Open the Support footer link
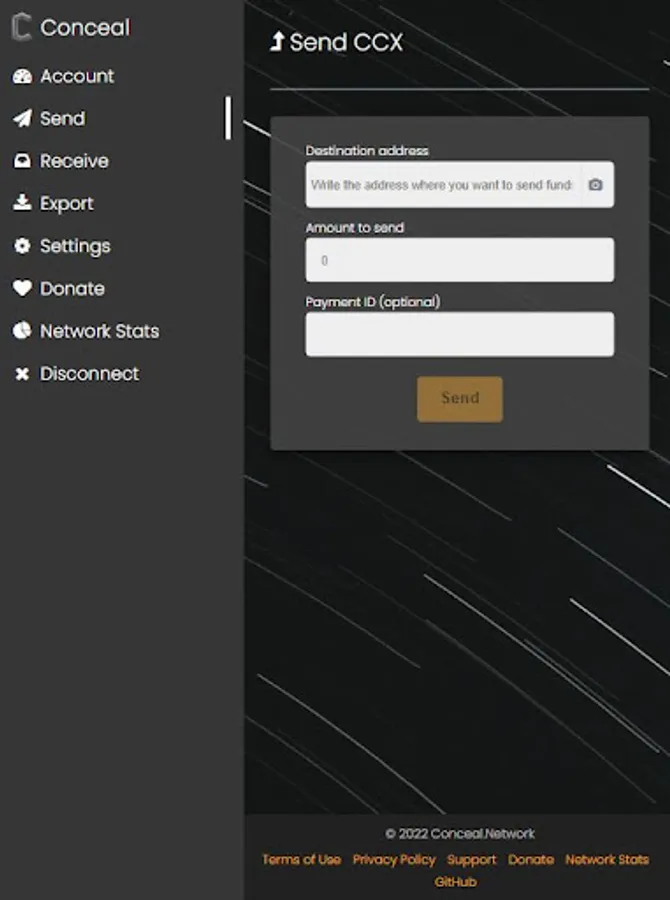The height and width of the screenshot is (900, 670). [x=471, y=859]
